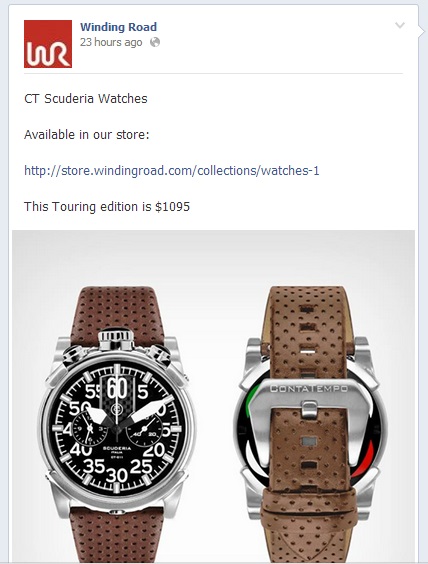Click the Available in our store line
428x564 pixels.
pos(86,135)
